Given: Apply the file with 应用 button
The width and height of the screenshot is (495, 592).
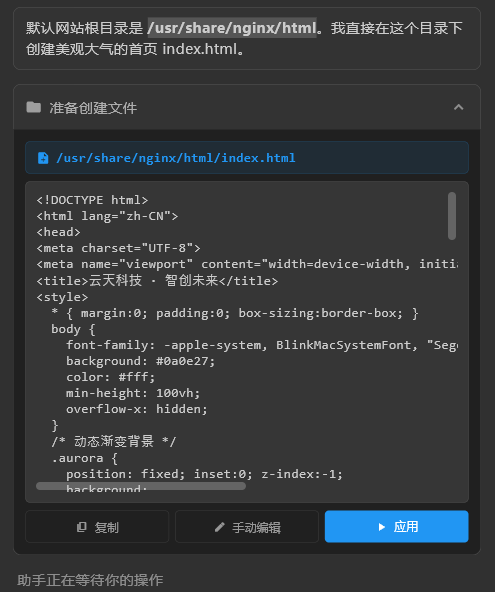Looking at the screenshot, I should [x=396, y=527].
